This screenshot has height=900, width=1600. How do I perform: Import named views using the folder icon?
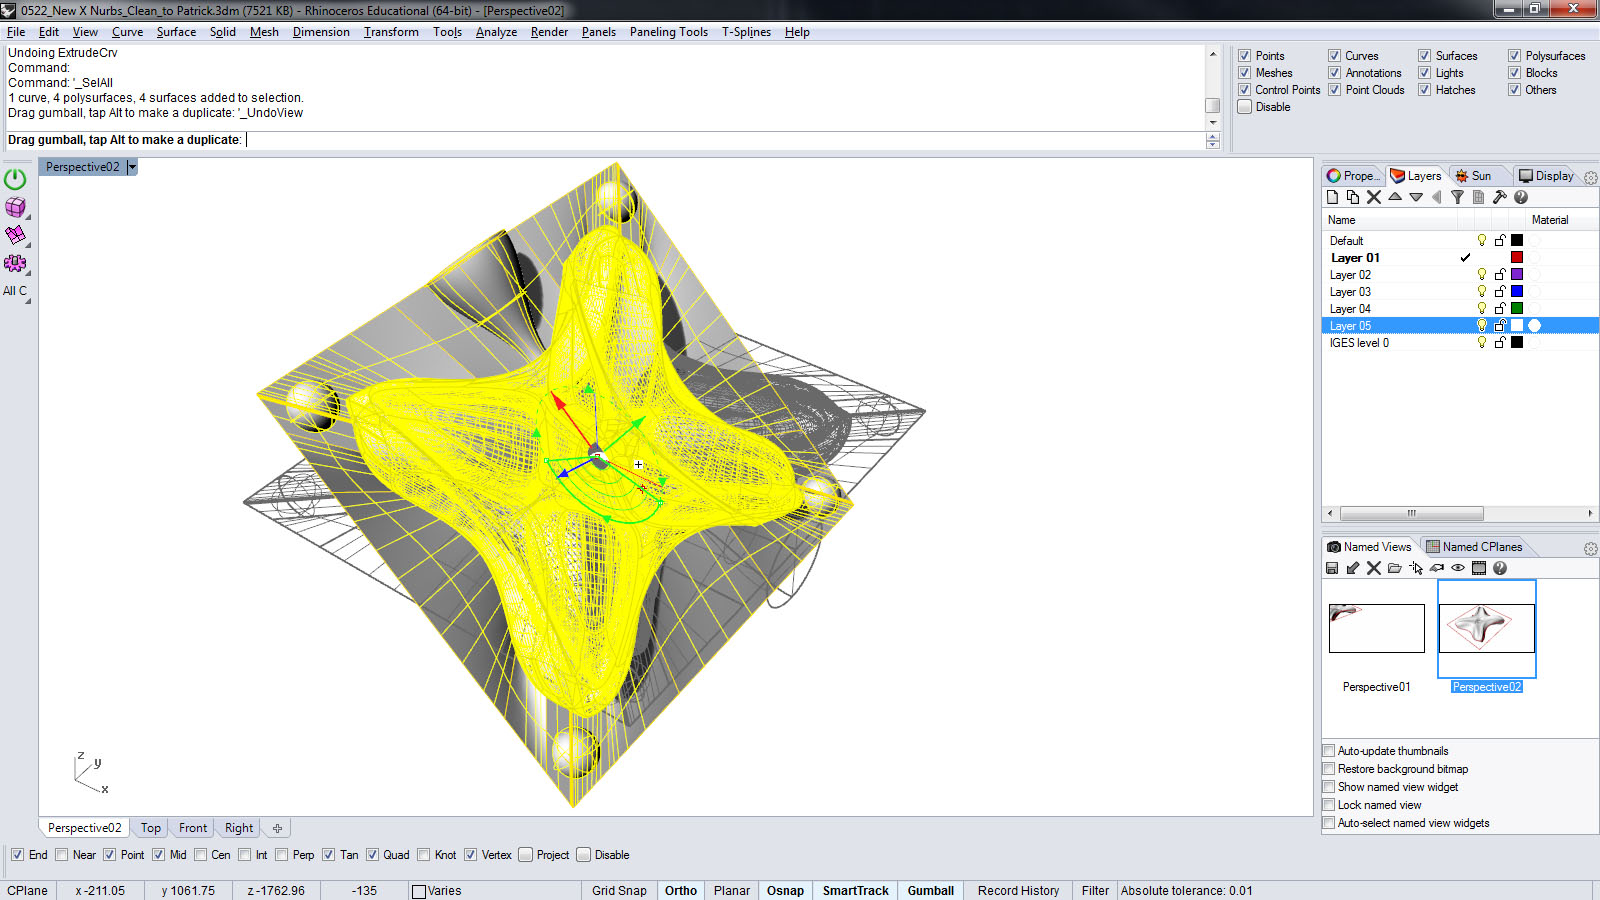[1395, 568]
